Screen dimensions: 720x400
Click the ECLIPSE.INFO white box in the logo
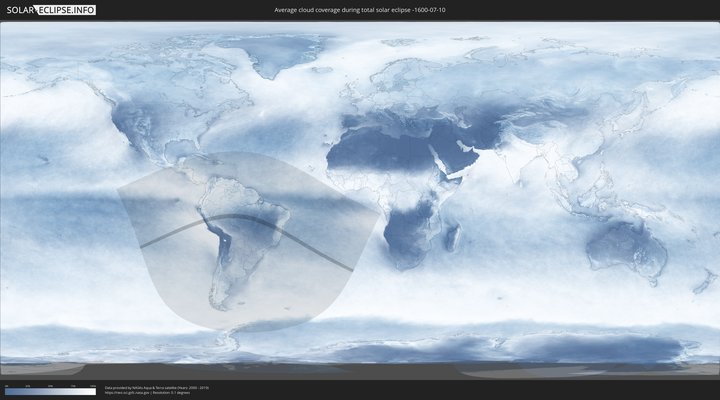68,10
